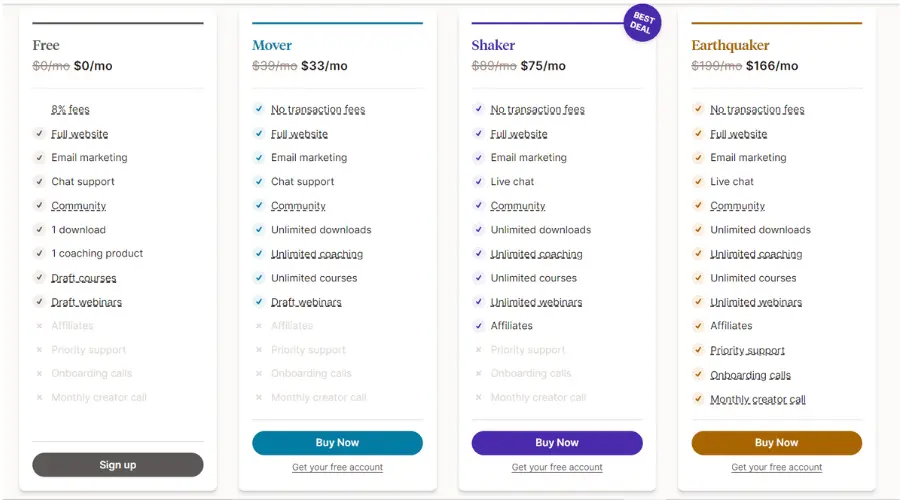Click Buy Now under Earthquaker plan
Image resolution: width=900 pixels, height=500 pixels.
tap(777, 443)
